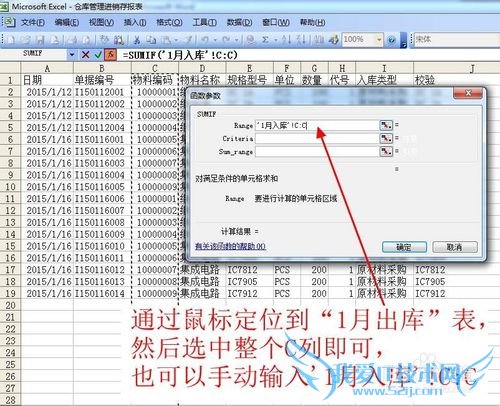Image resolution: width=500 pixels, height=406 pixels.
Task: Click cell I150116005 in column B
Action: pyautogui.click(x=102, y=187)
